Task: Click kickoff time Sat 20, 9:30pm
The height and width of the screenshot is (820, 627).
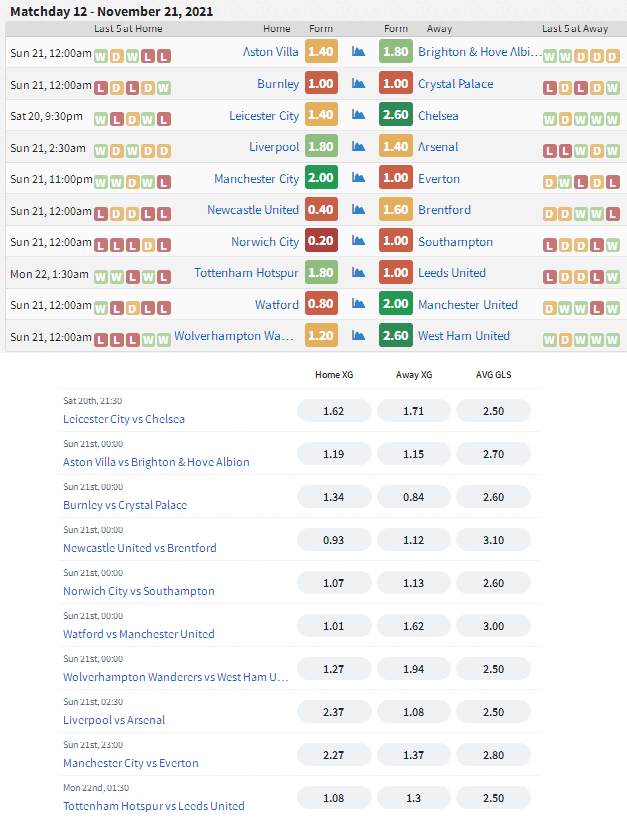Action: pyautogui.click(x=47, y=116)
